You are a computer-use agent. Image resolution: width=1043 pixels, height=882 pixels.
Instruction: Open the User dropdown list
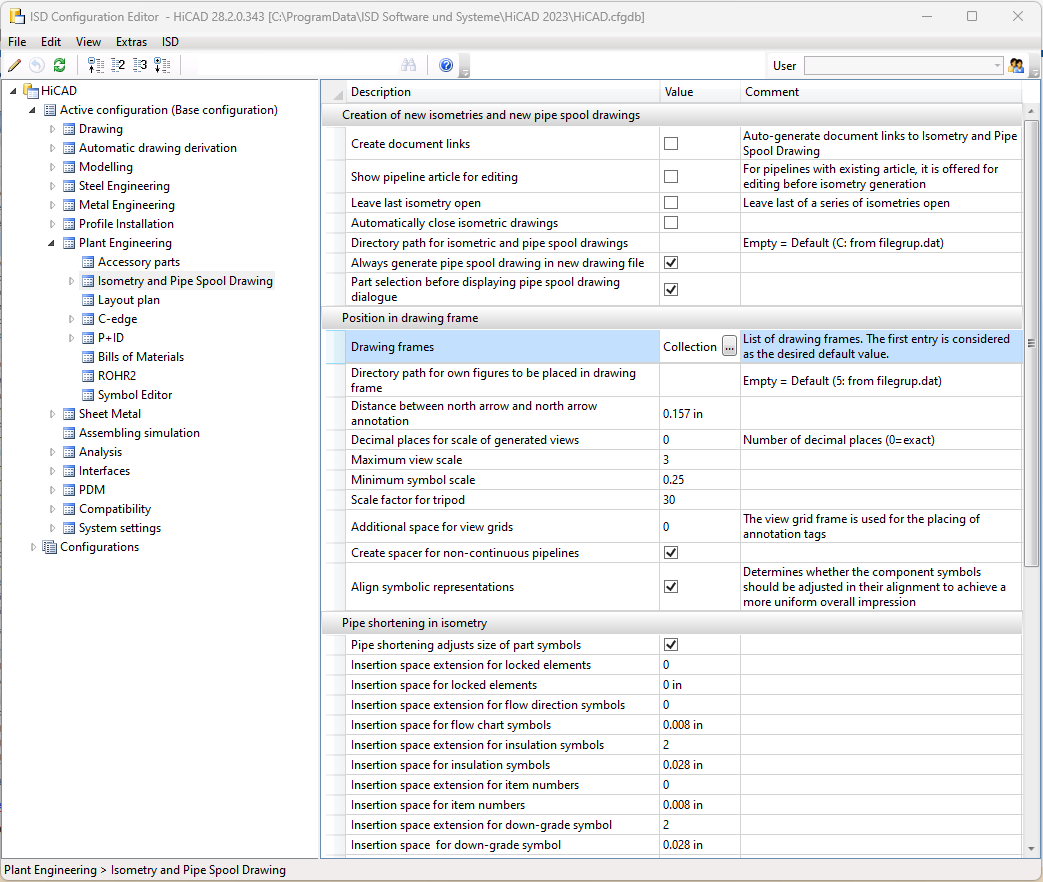point(997,66)
